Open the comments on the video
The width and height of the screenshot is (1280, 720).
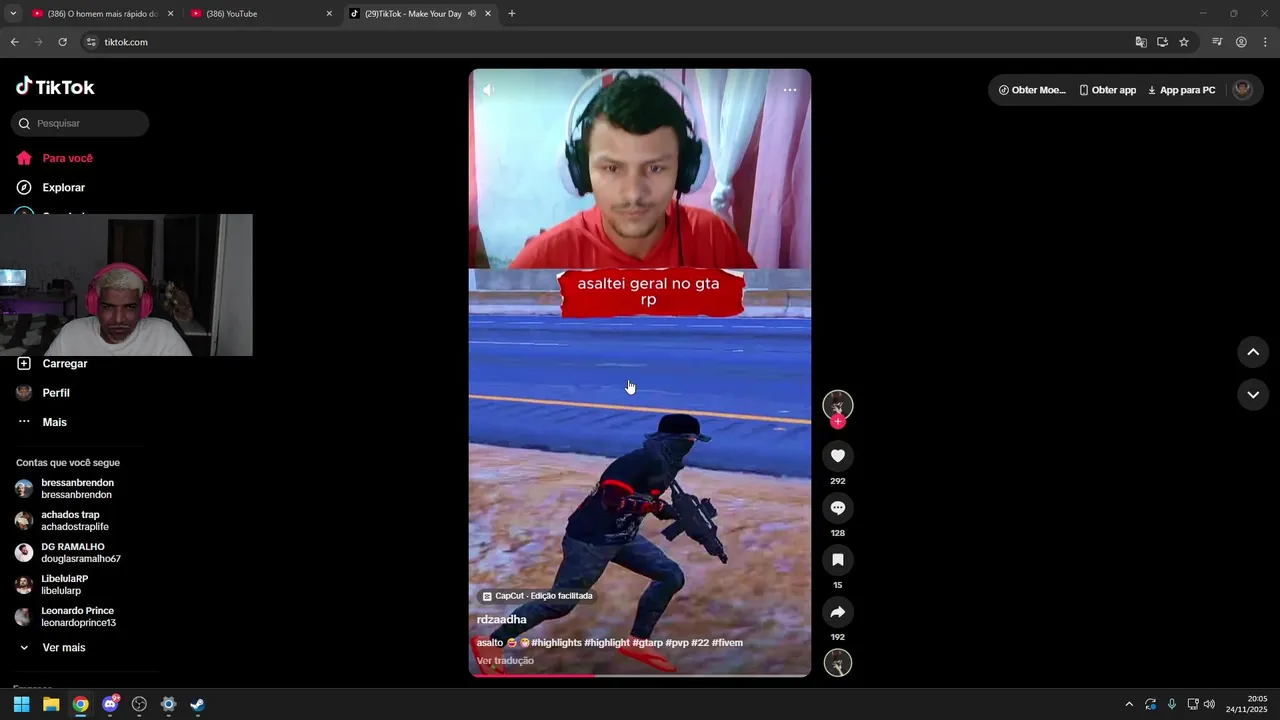[838, 508]
